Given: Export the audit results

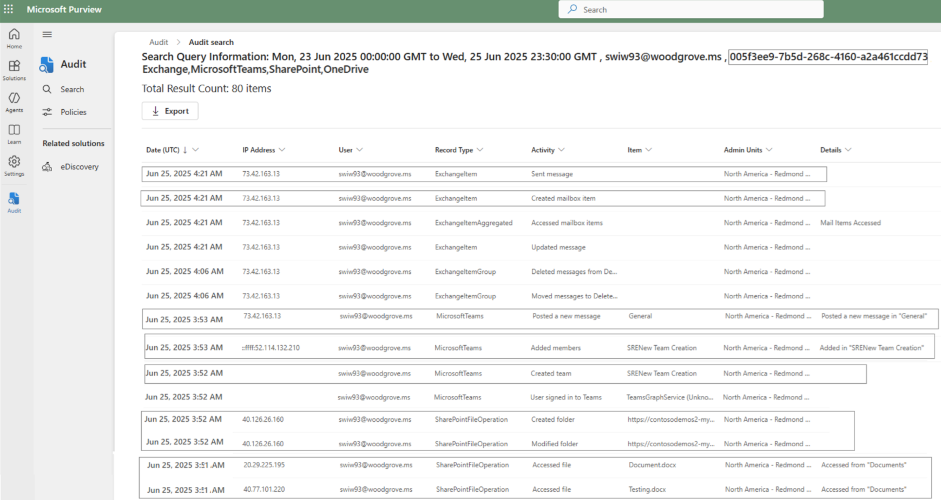Looking at the screenshot, I should [170, 111].
